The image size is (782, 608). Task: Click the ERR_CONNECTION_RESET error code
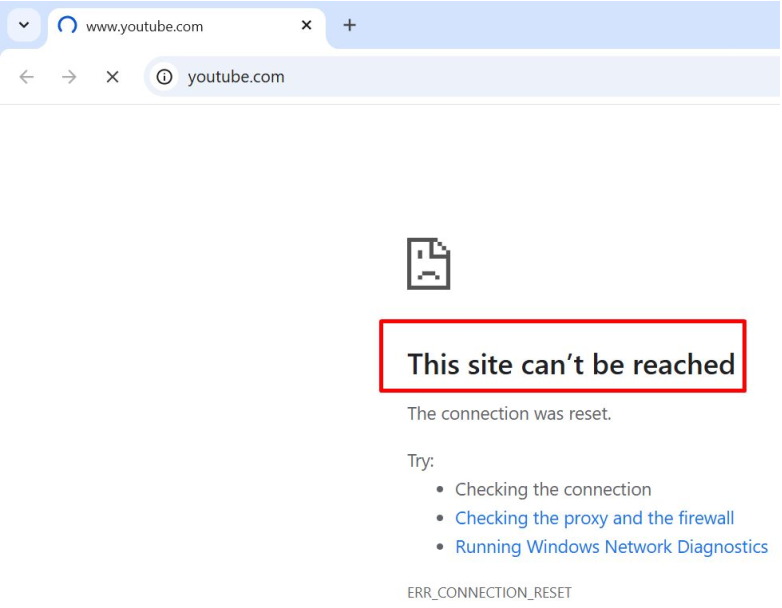click(x=489, y=593)
